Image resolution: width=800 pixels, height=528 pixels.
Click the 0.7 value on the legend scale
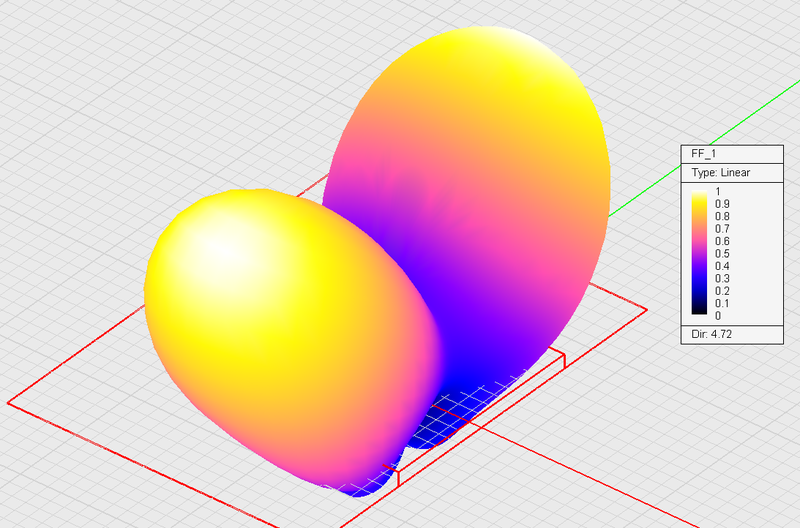pos(722,229)
